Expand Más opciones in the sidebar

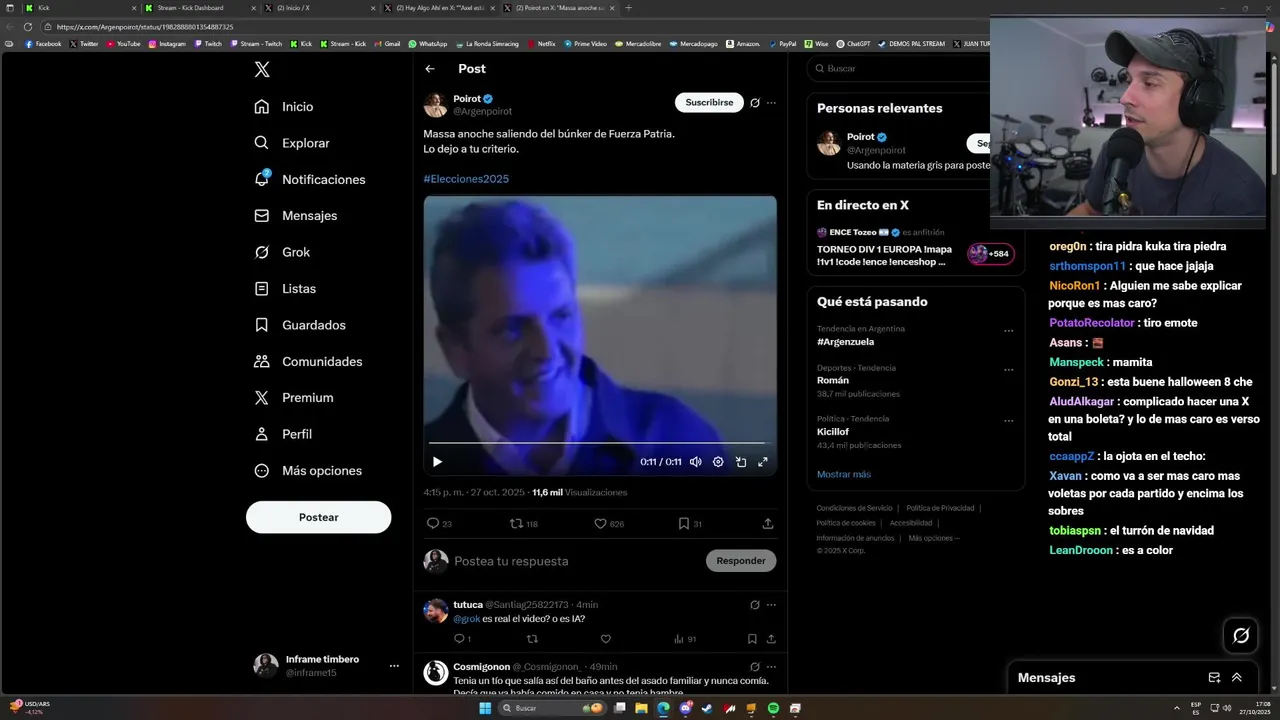pos(307,471)
